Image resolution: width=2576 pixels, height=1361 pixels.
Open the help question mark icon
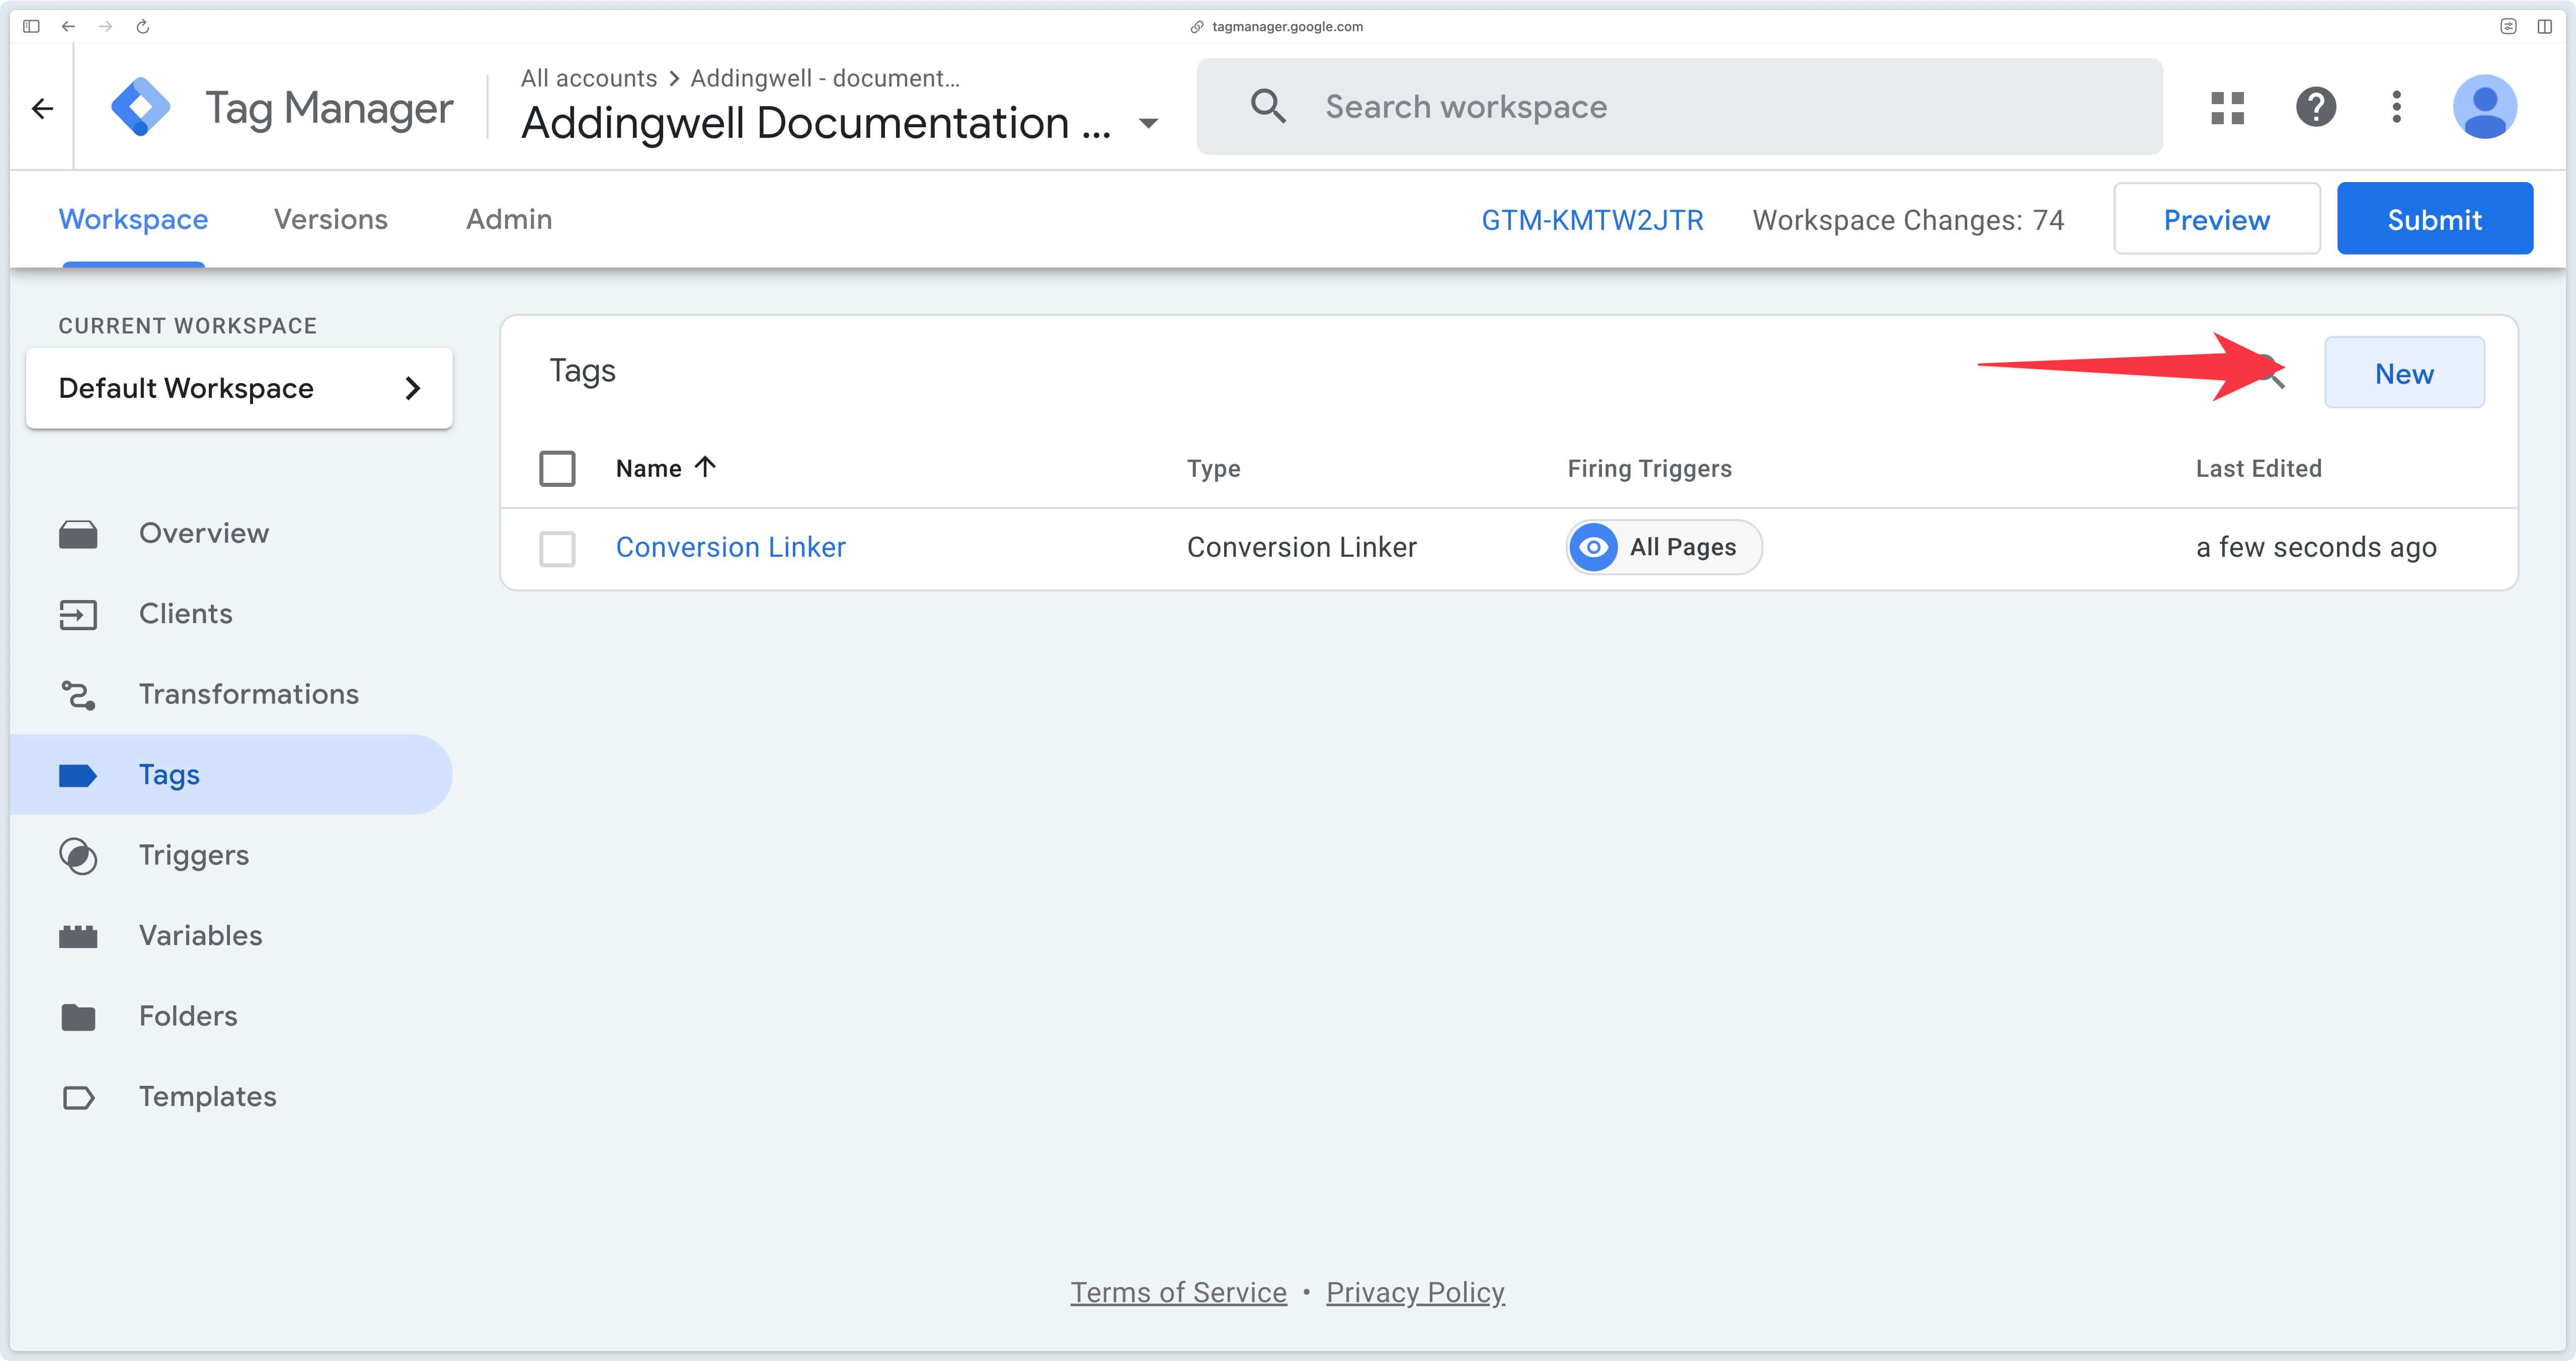click(2315, 107)
